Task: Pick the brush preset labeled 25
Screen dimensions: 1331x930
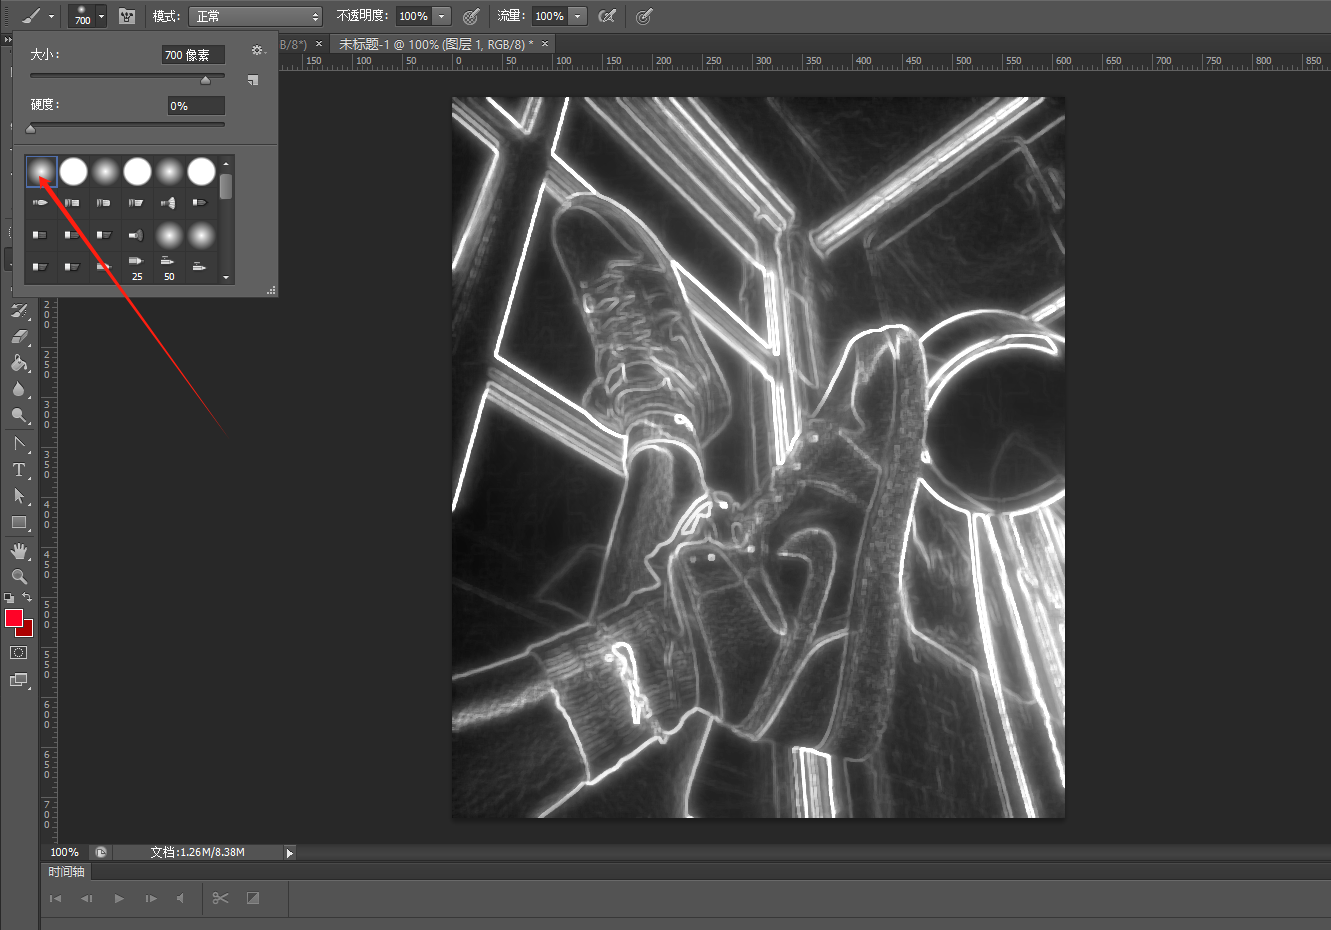Action: (x=137, y=267)
